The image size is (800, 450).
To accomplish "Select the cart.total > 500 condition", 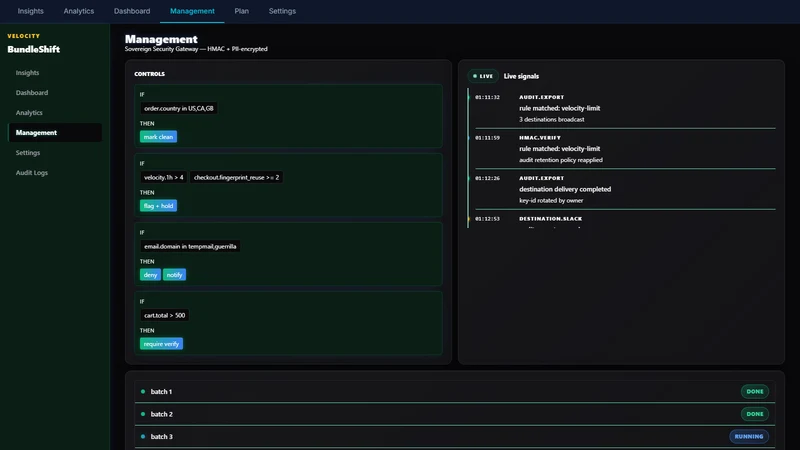I will (164, 315).
